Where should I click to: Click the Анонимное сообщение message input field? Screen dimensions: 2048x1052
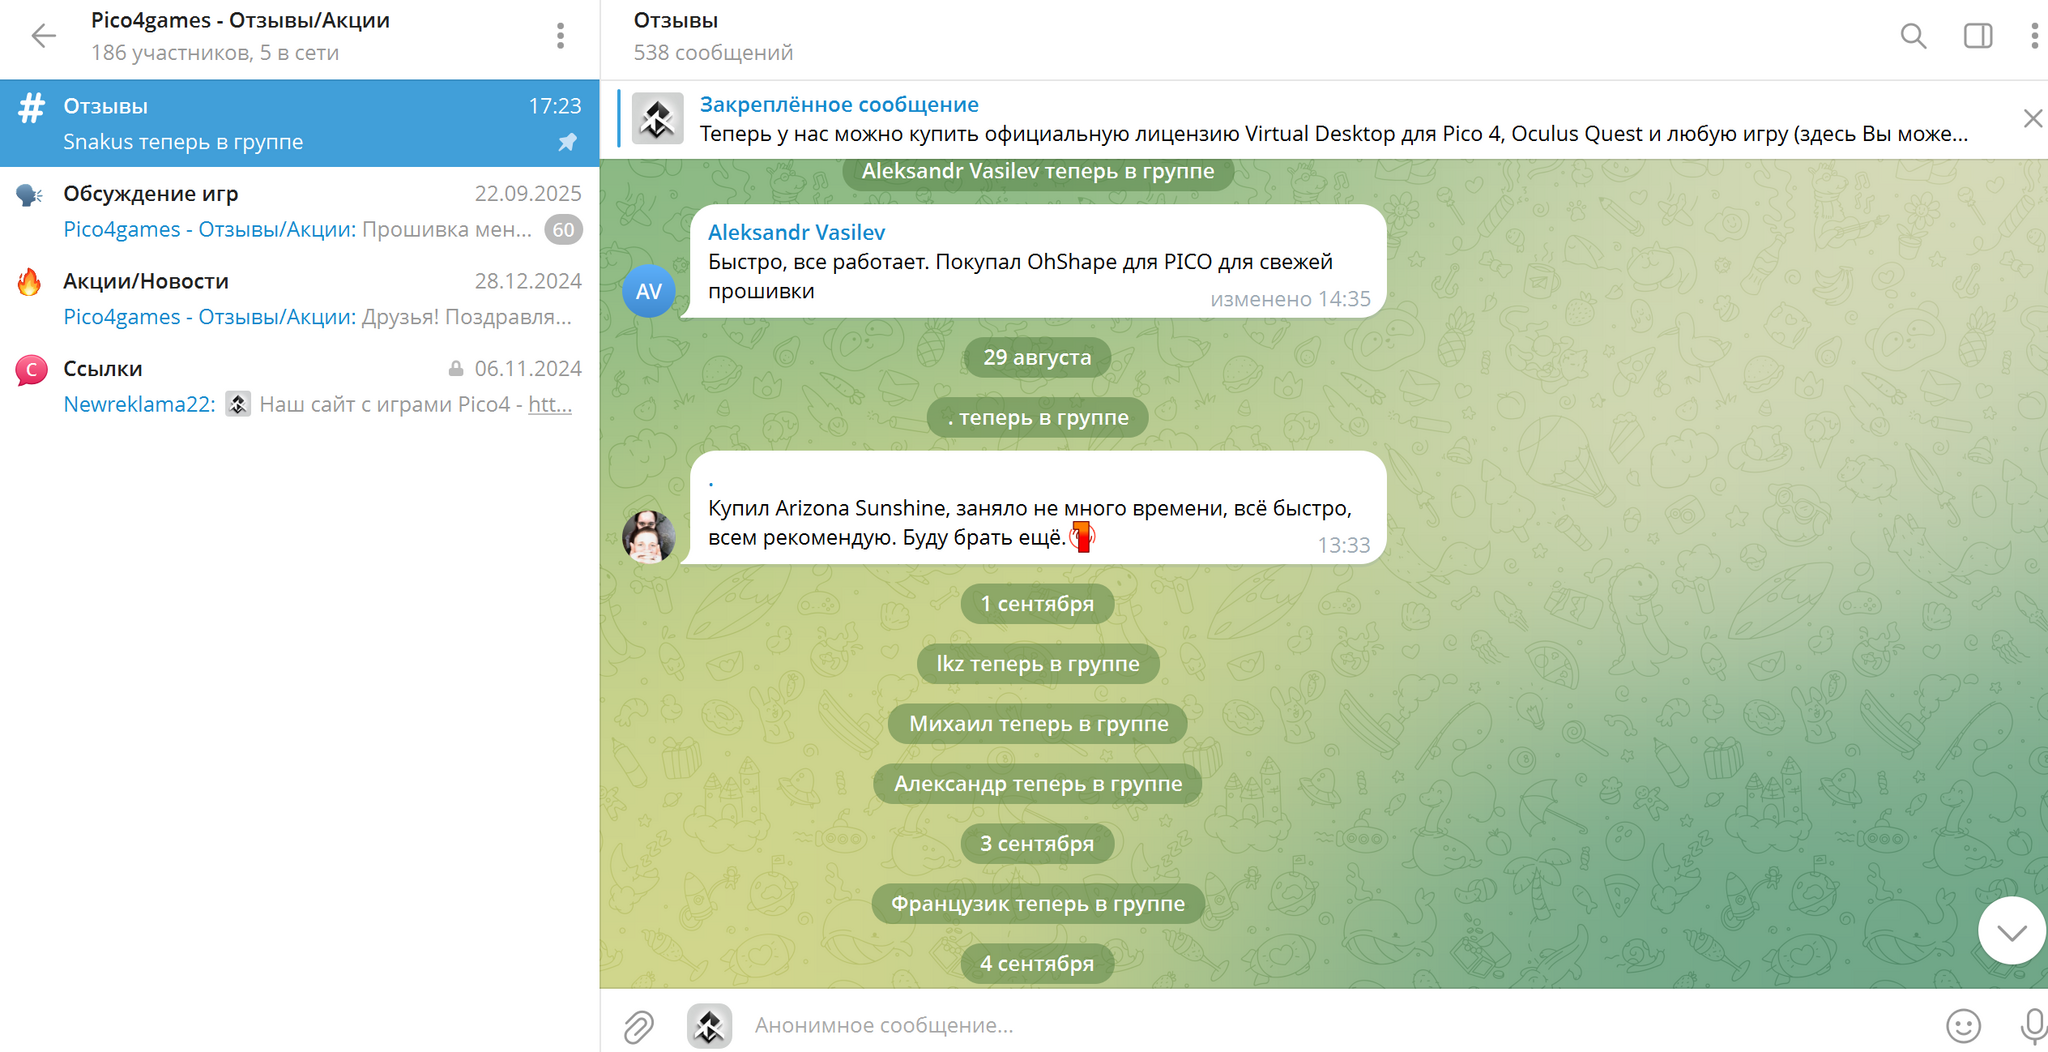1300,1026
